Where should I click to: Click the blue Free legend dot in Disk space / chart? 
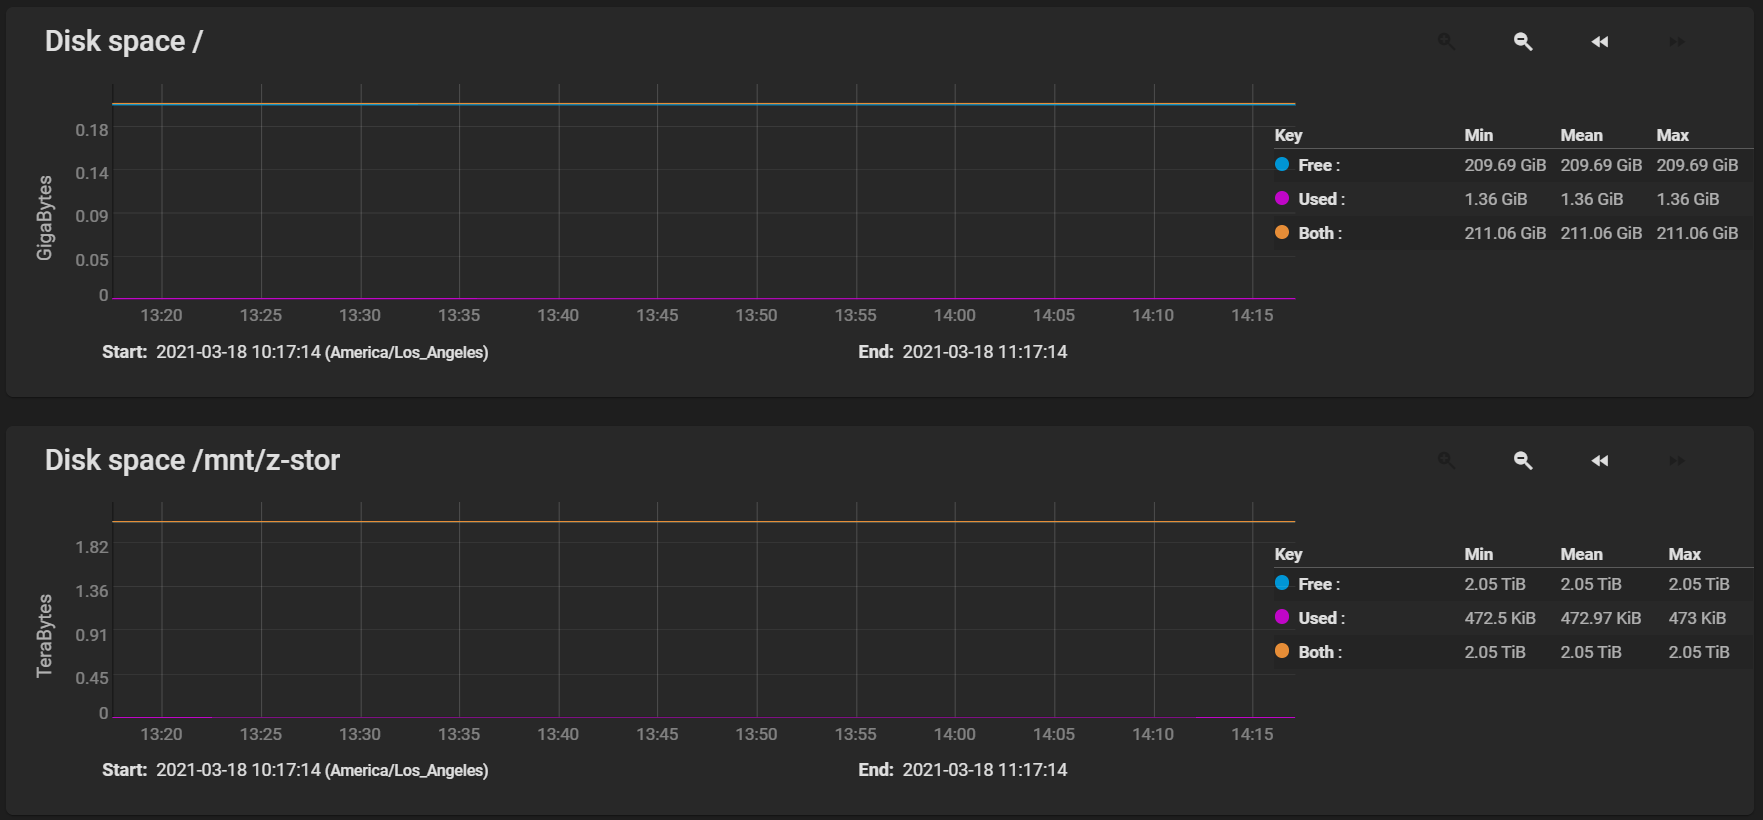pos(1282,164)
